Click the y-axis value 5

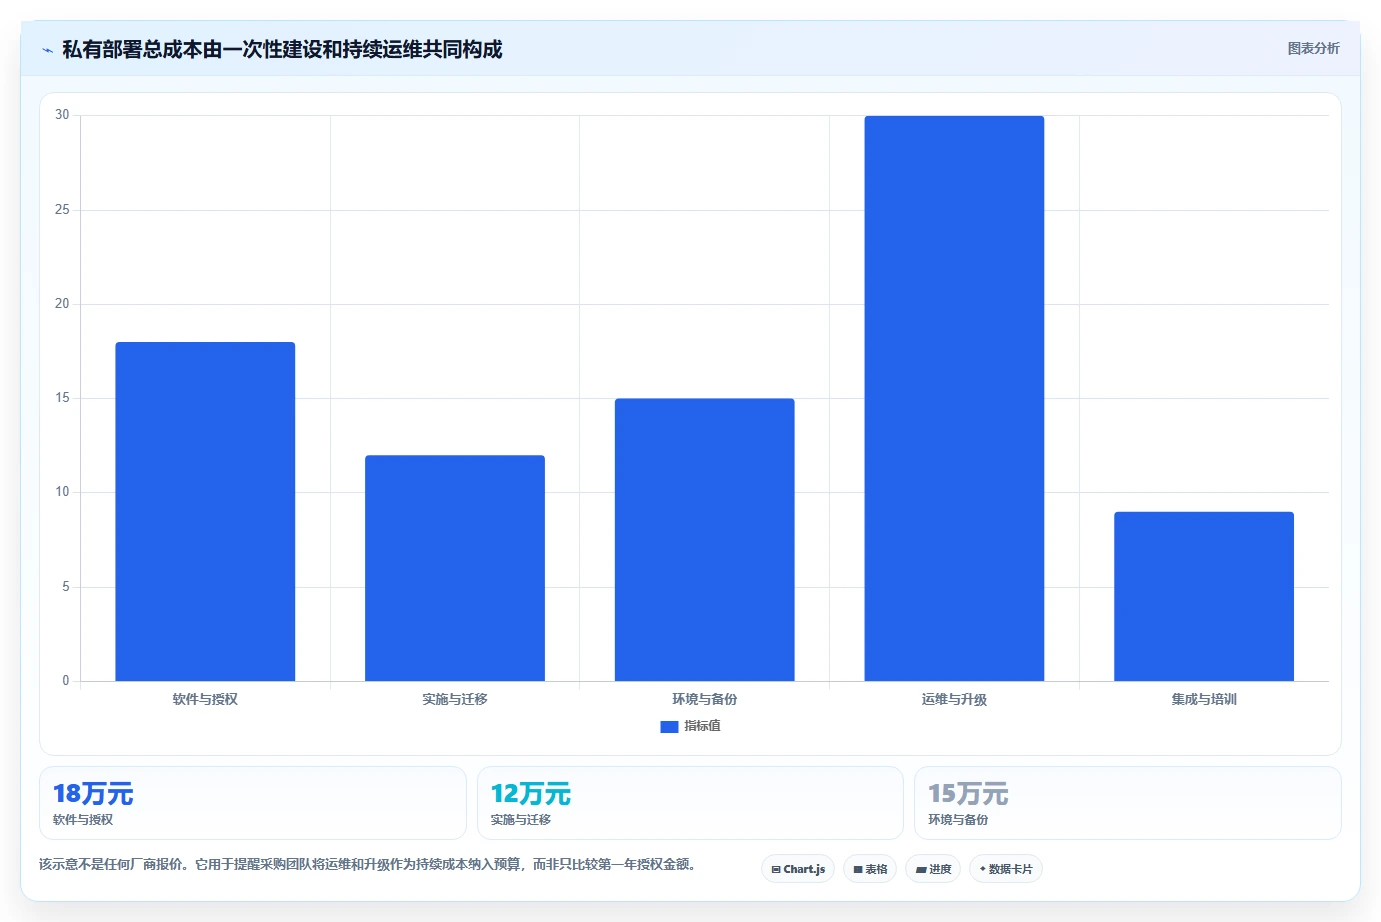coord(66,587)
